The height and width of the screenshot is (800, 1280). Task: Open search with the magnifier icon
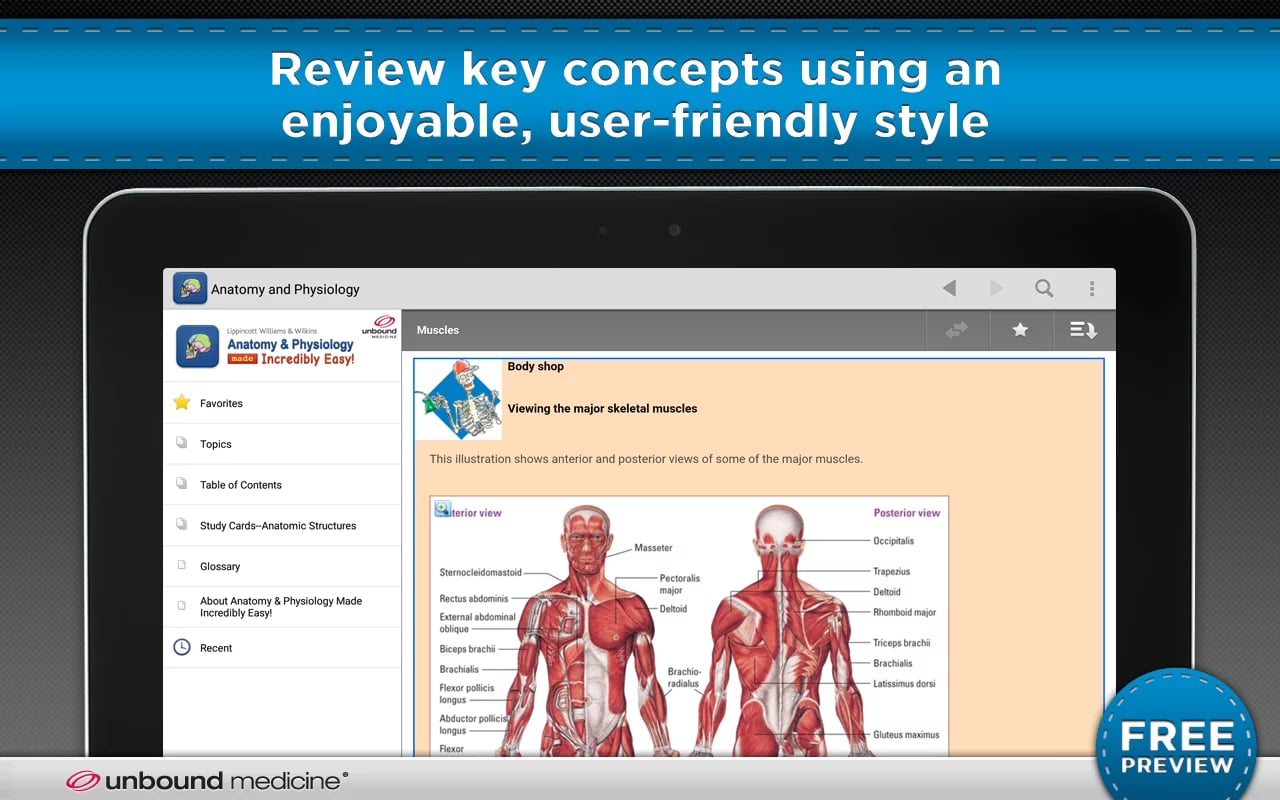(x=1044, y=289)
